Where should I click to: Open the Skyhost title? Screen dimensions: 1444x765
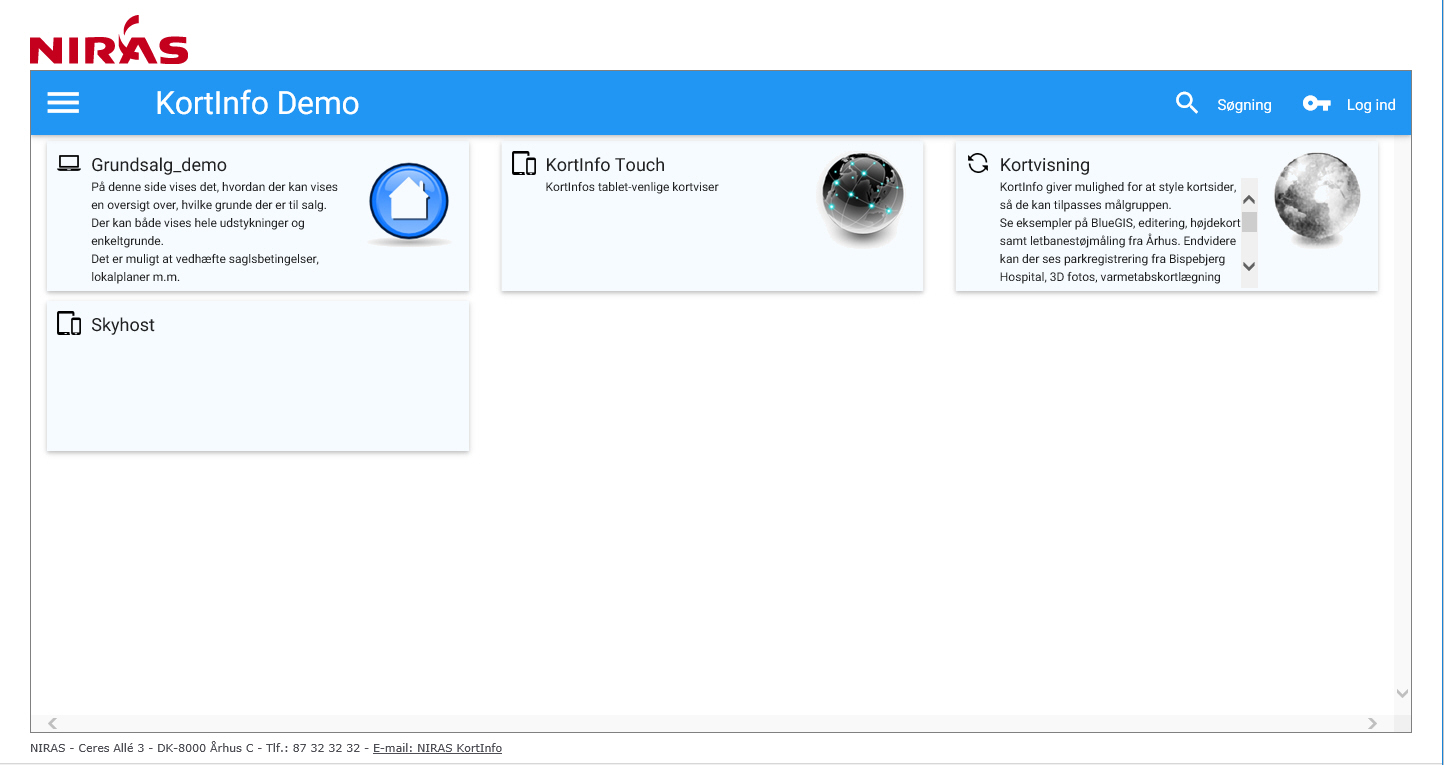point(123,325)
